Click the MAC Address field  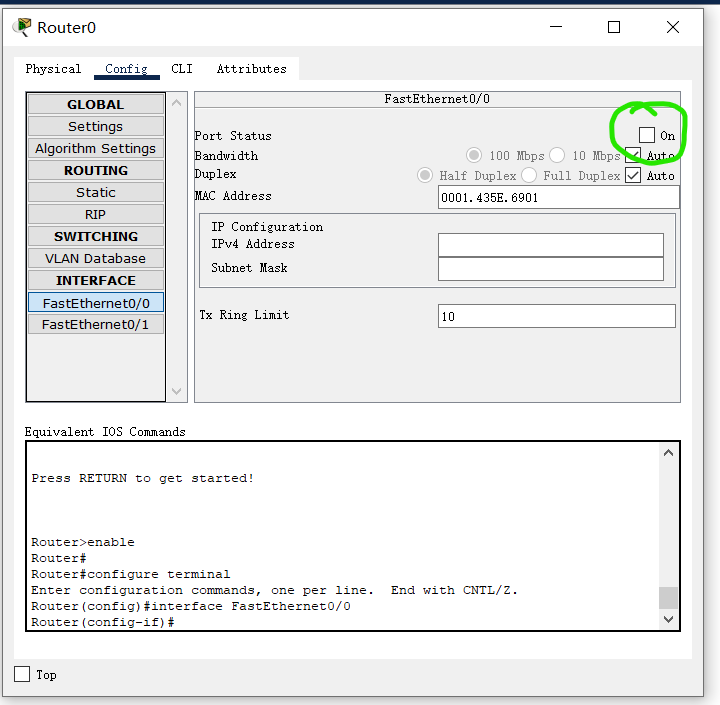pos(558,197)
